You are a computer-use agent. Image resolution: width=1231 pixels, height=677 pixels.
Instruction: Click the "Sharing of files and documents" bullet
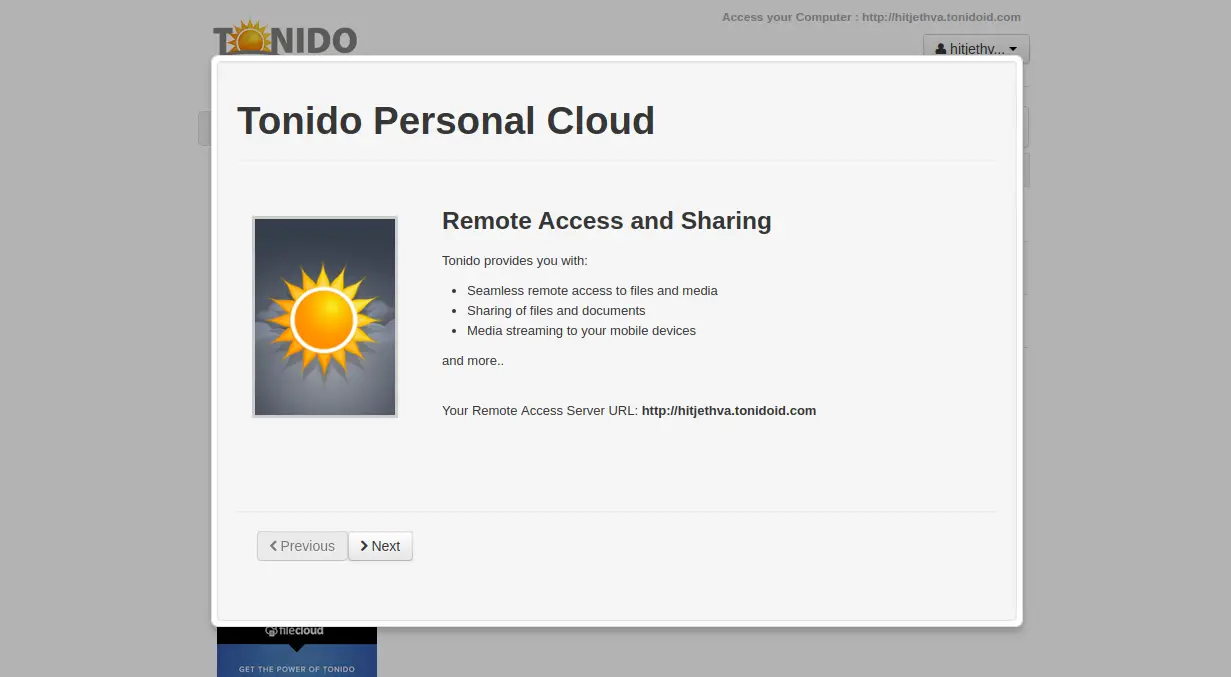556,311
